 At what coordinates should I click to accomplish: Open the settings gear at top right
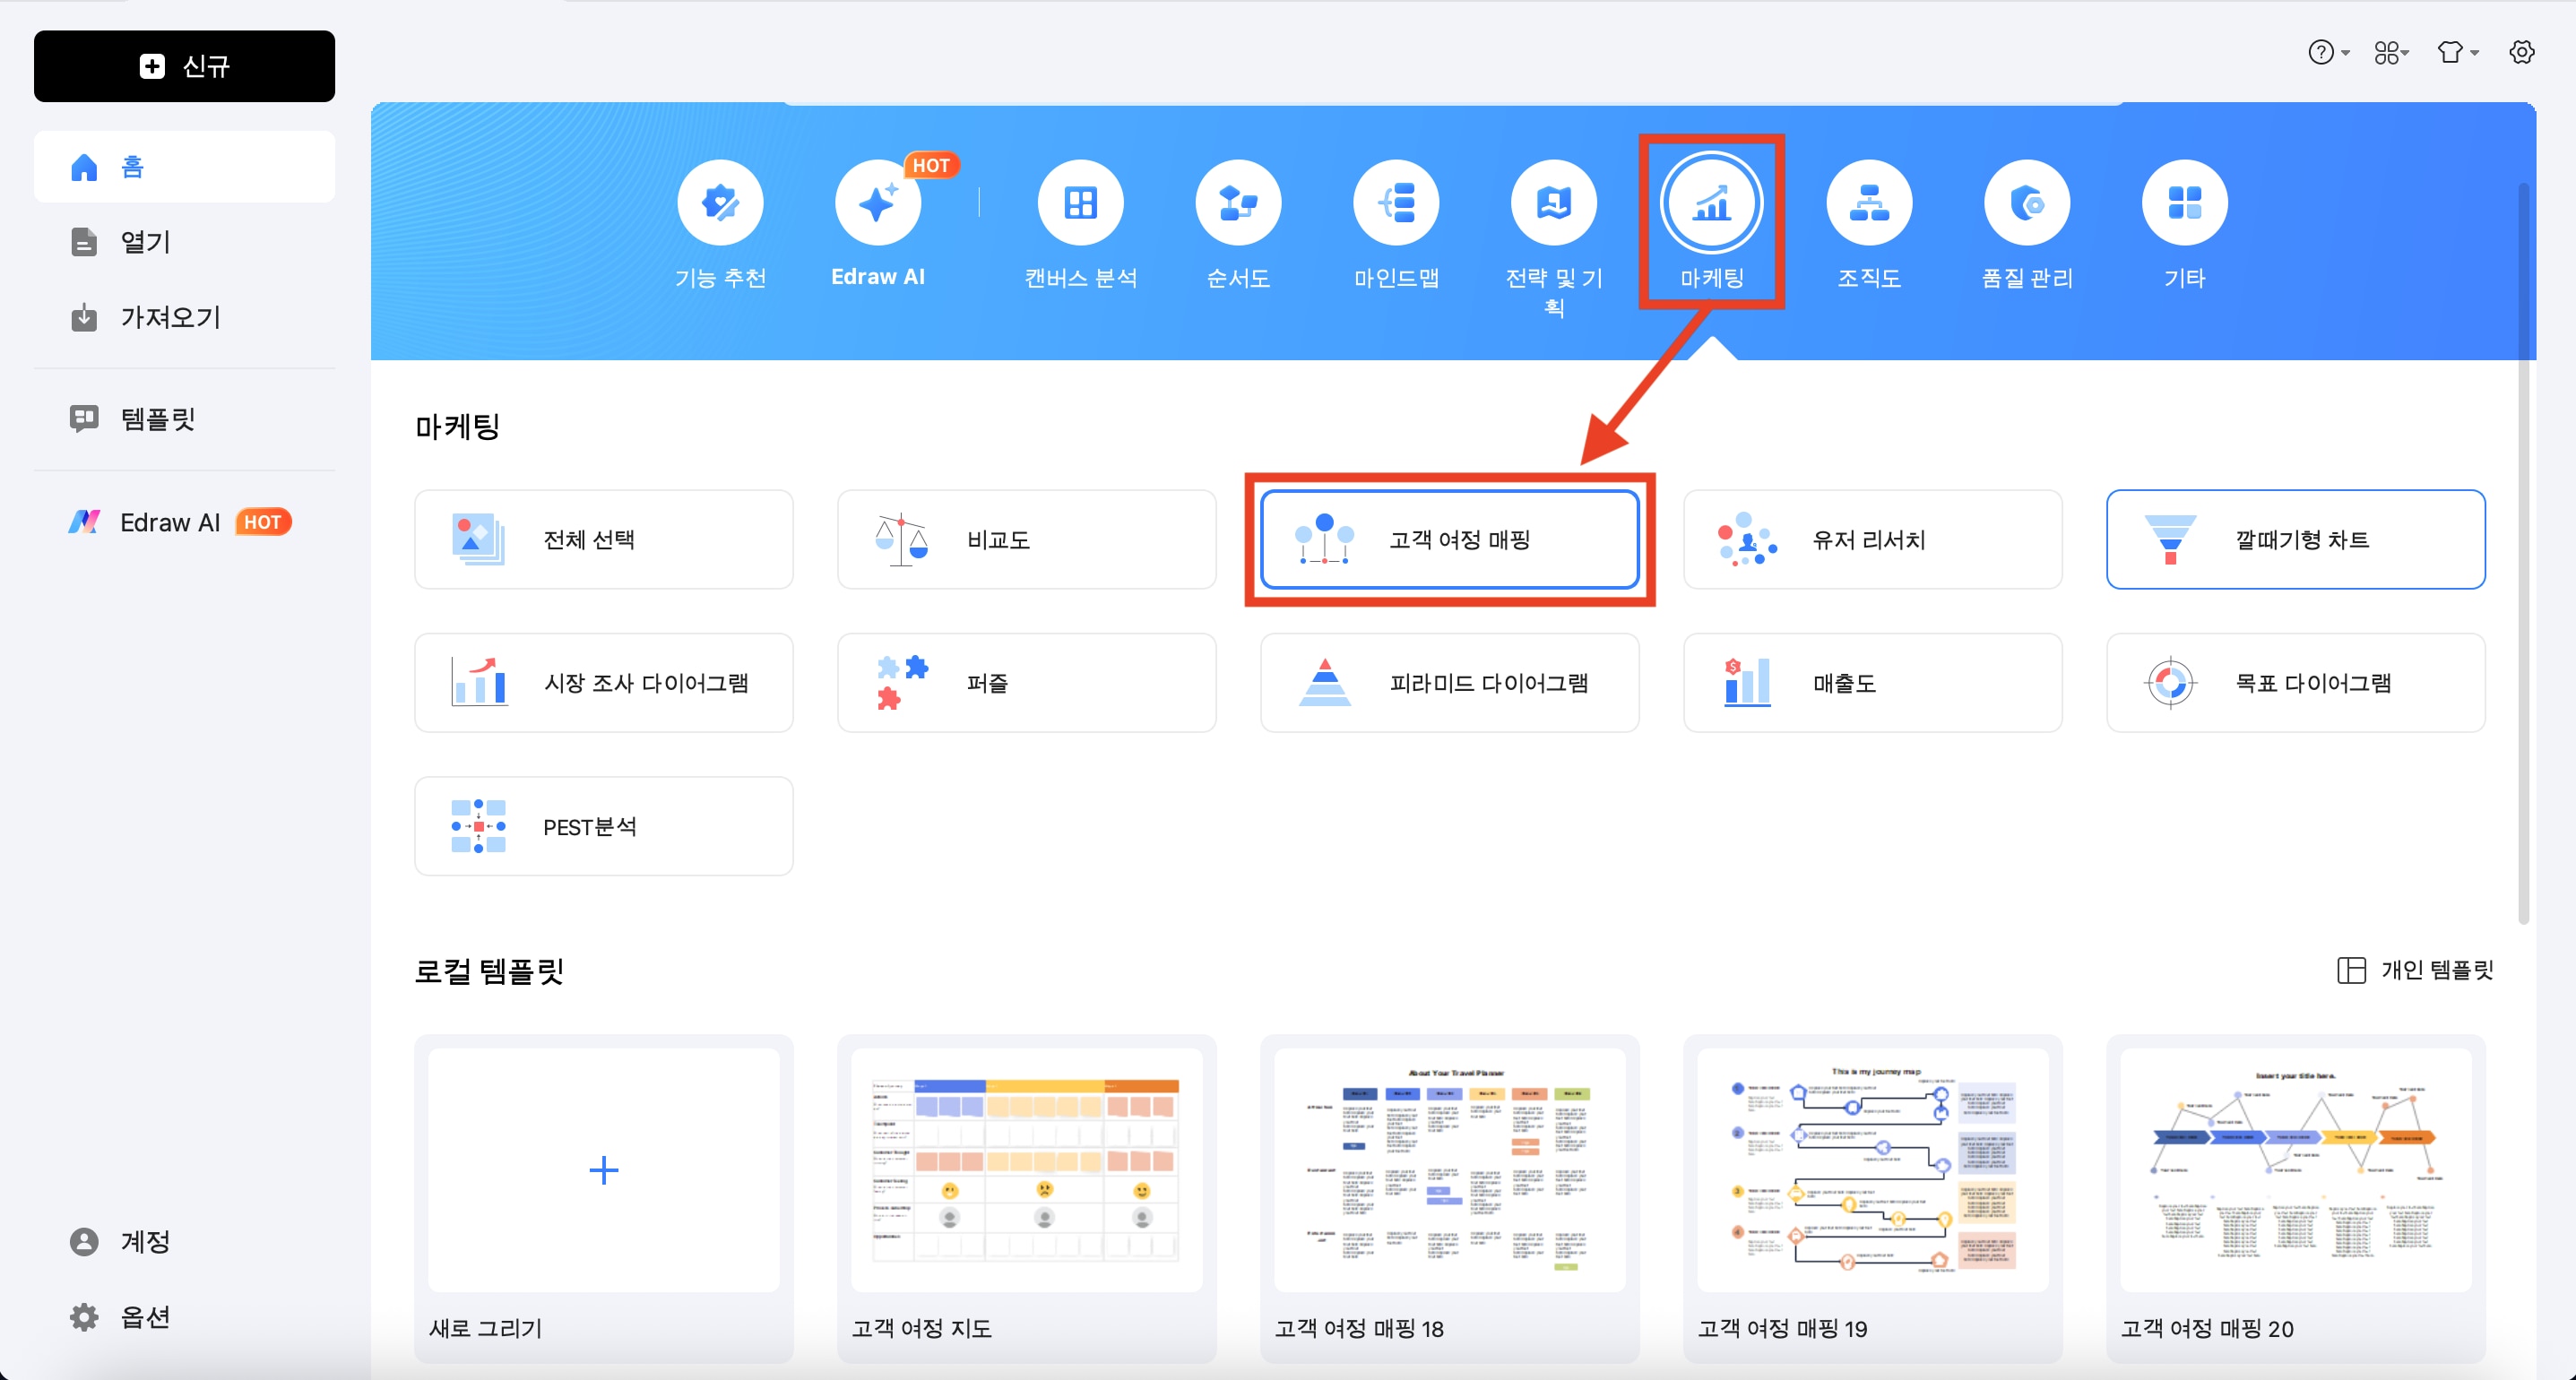[2521, 52]
